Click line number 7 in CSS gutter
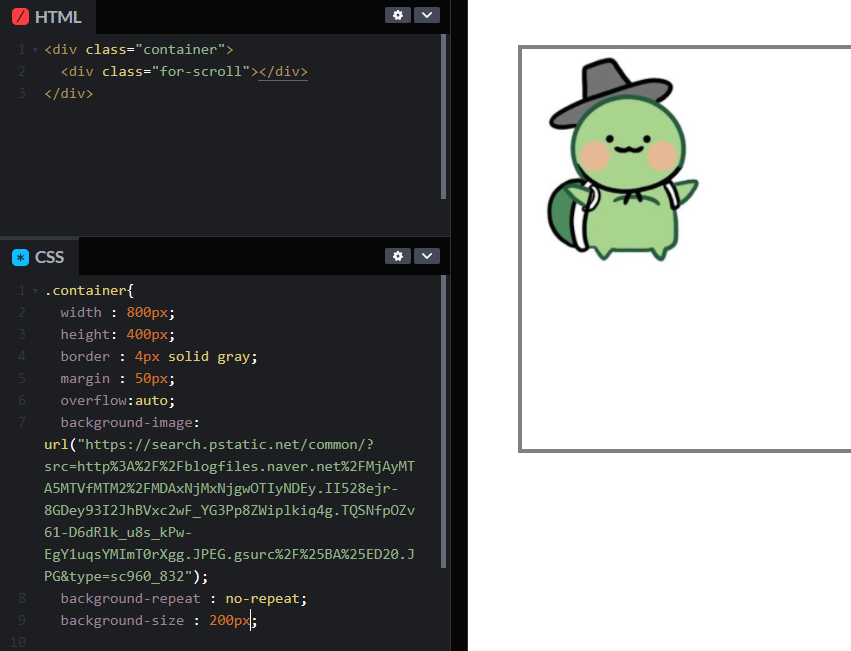Image resolution: width=851 pixels, height=651 pixels. (x=22, y=422)
